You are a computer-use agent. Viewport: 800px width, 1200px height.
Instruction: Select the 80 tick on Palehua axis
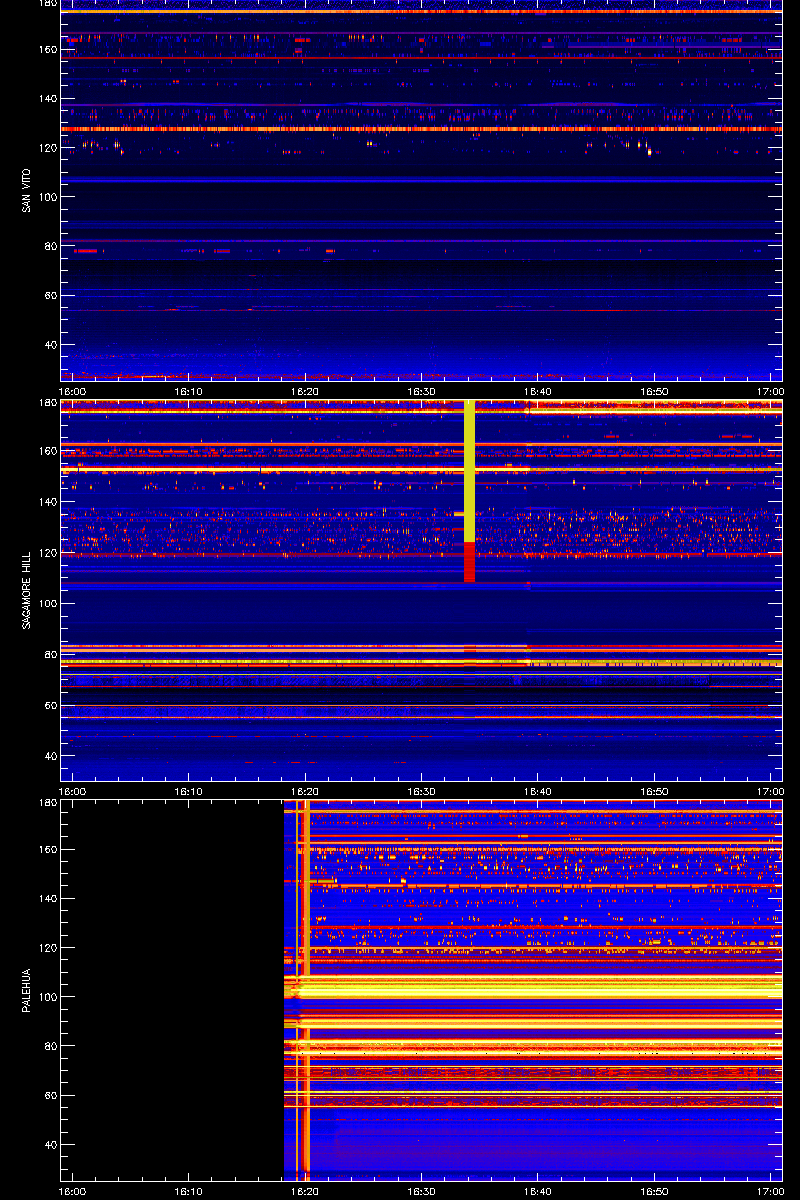pyautogui.click(x=50, y=1046)
